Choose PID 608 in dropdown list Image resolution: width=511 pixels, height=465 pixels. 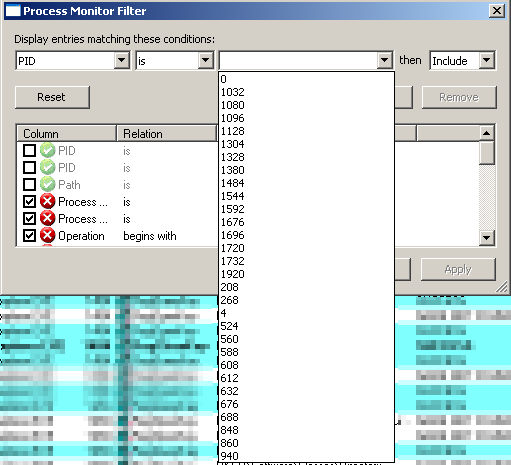[x=306, y=365]
